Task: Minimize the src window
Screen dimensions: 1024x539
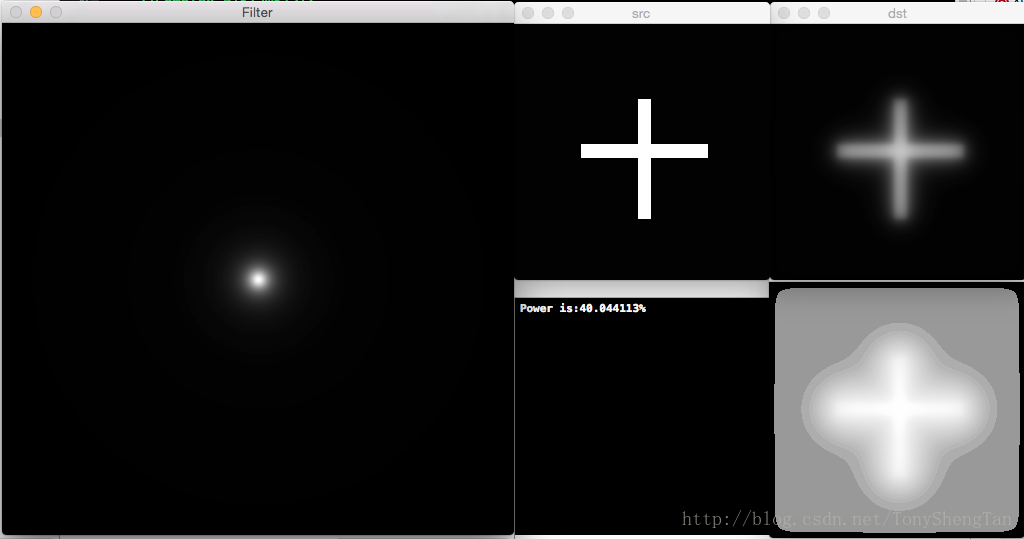Action: click(548, 13)
